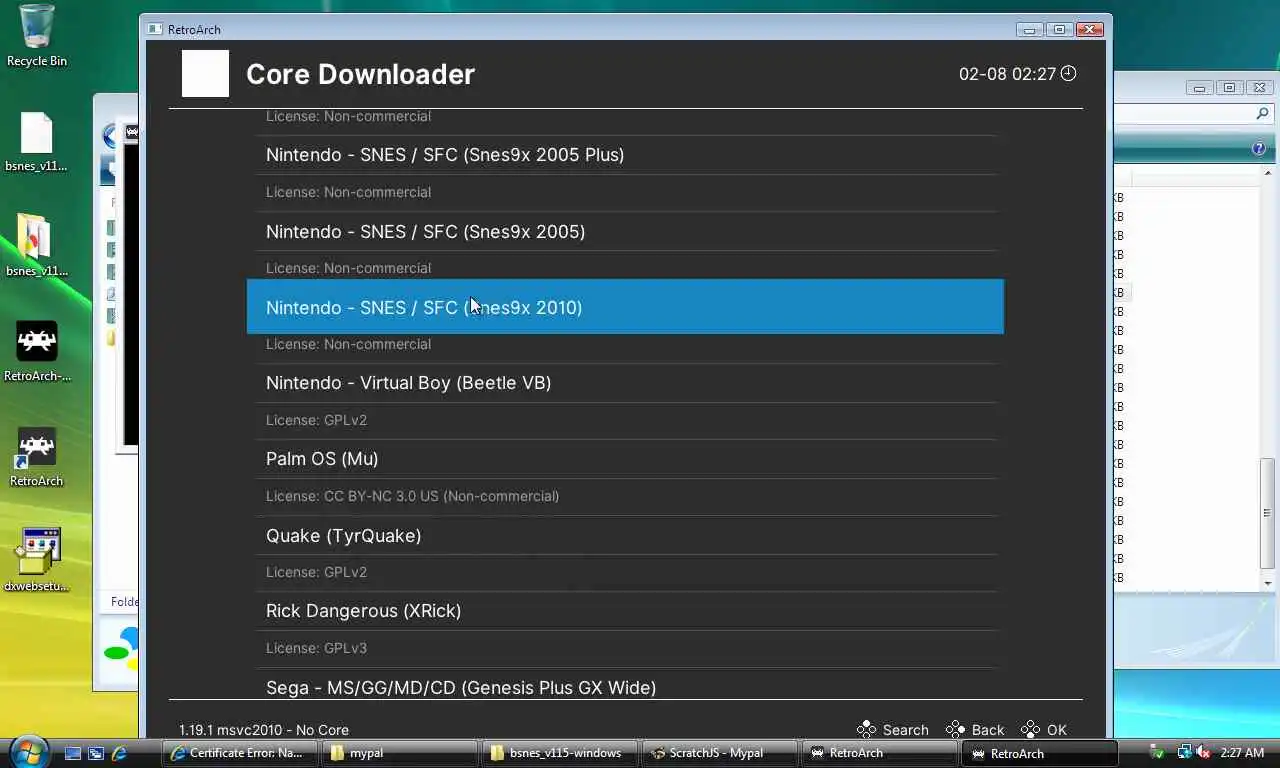
Task: Click License: Non-commercial under Snes9x 2005
Action: (348, 268)
